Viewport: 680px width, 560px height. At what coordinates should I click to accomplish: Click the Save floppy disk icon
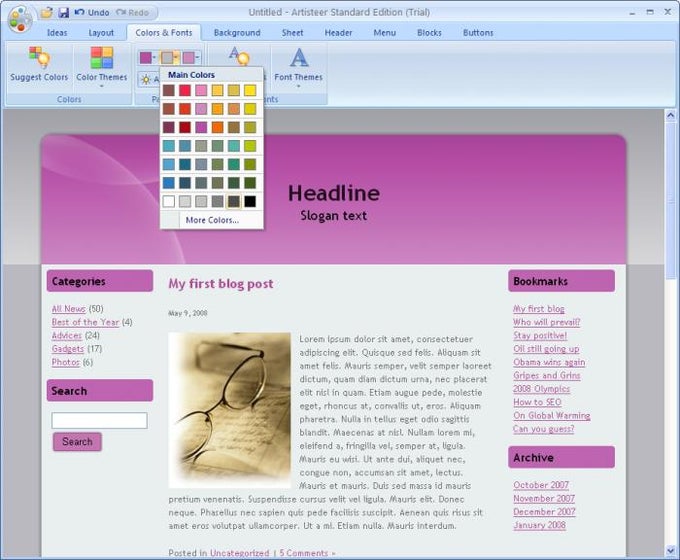pos(64,13)
